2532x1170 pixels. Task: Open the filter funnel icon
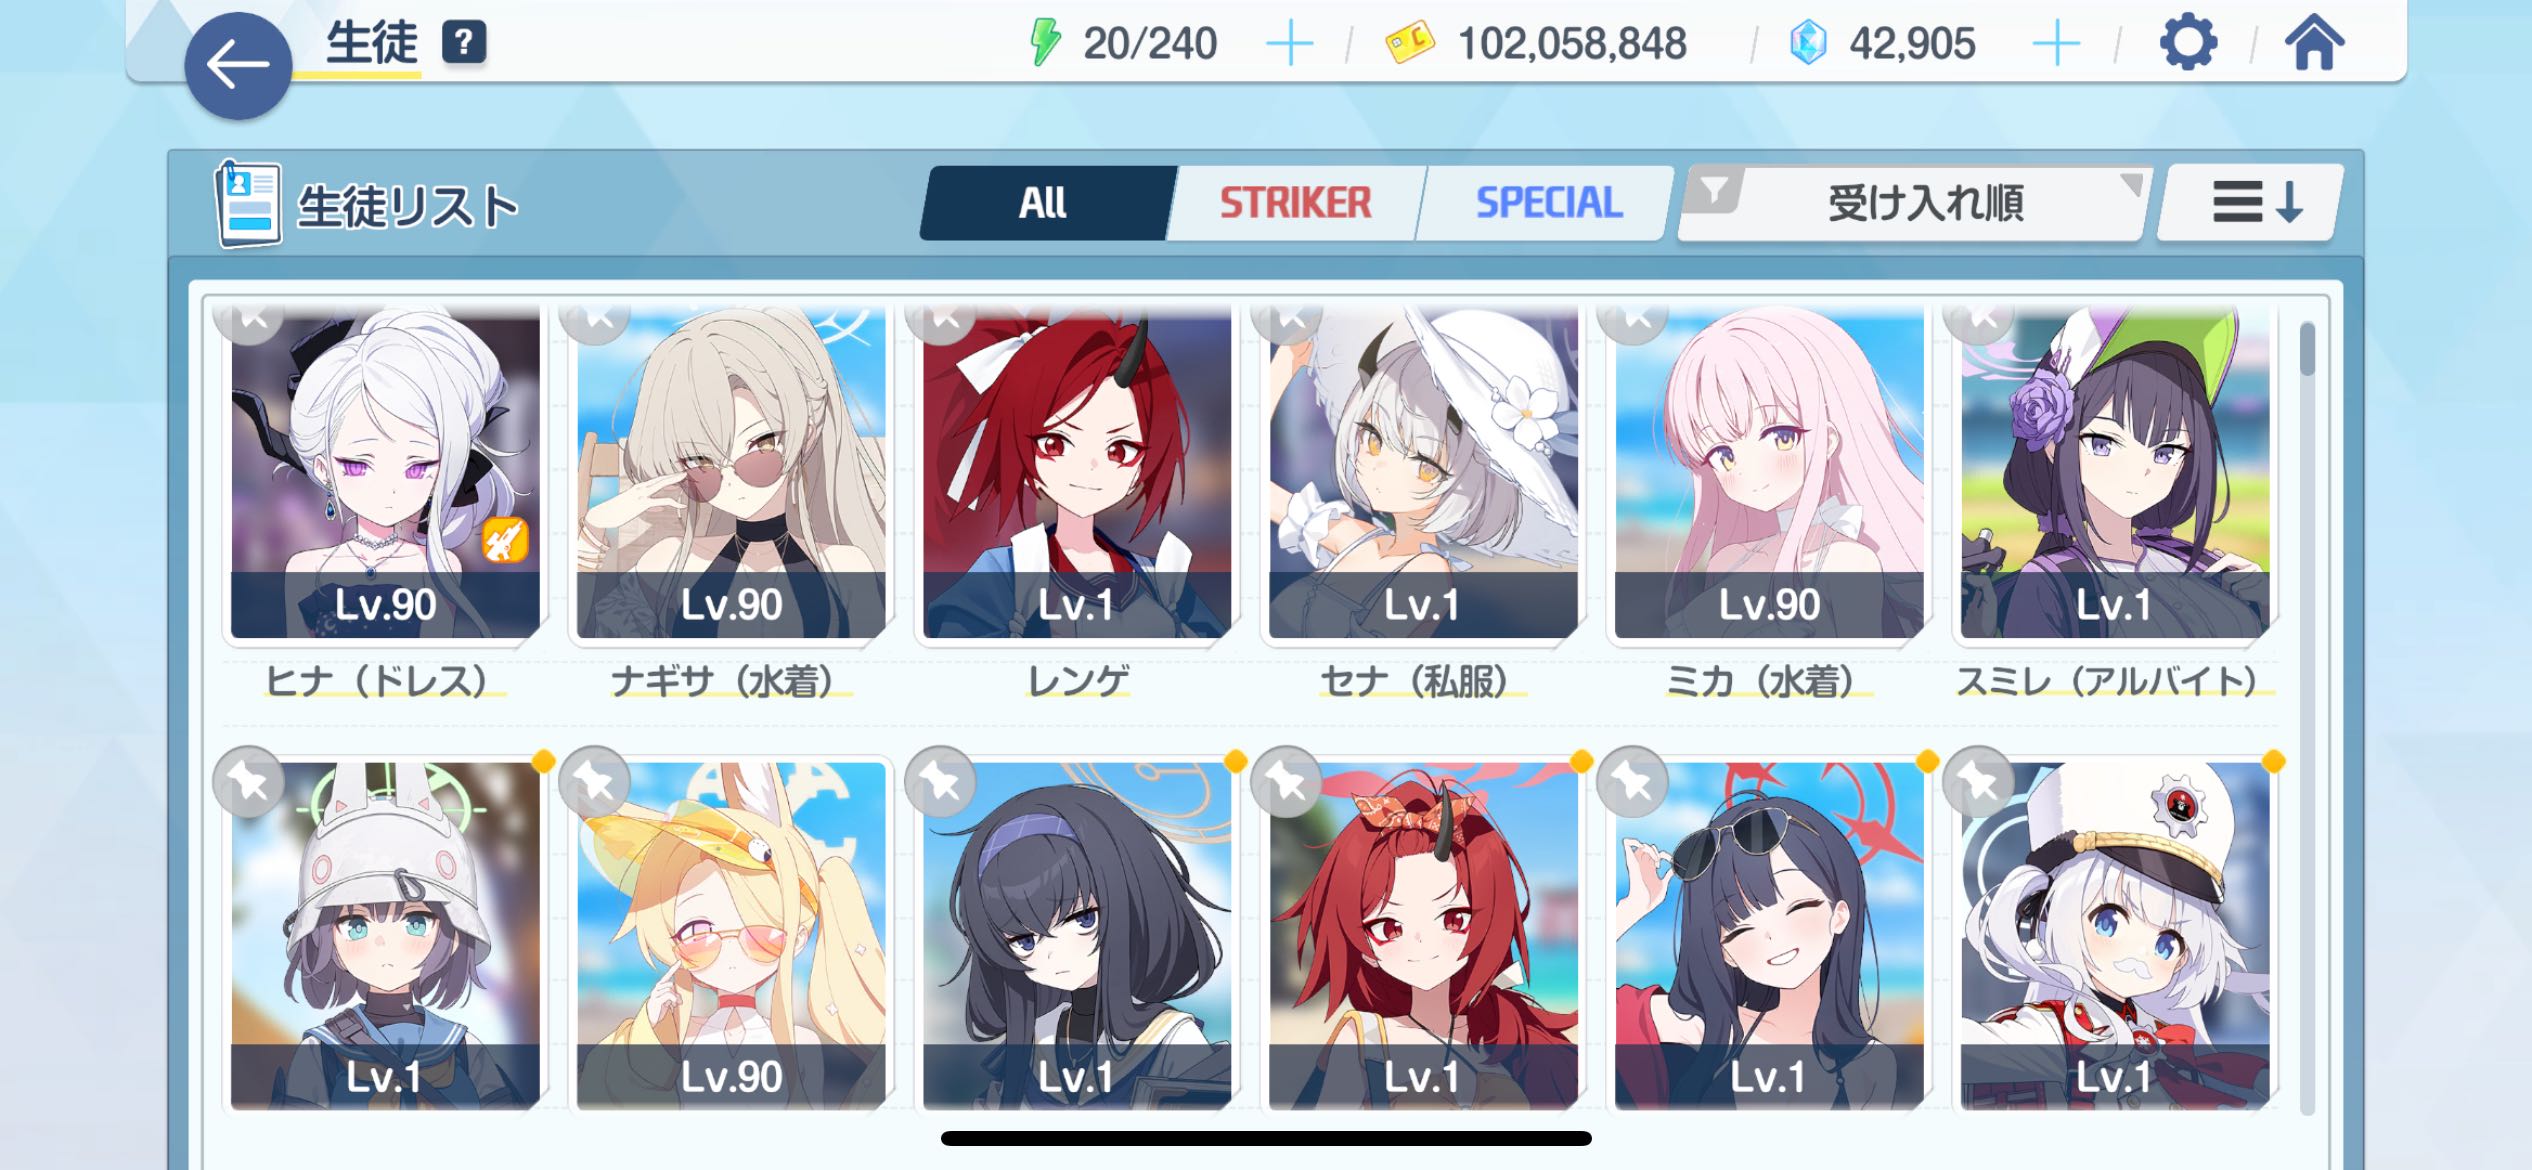[x=1714, y=189]
